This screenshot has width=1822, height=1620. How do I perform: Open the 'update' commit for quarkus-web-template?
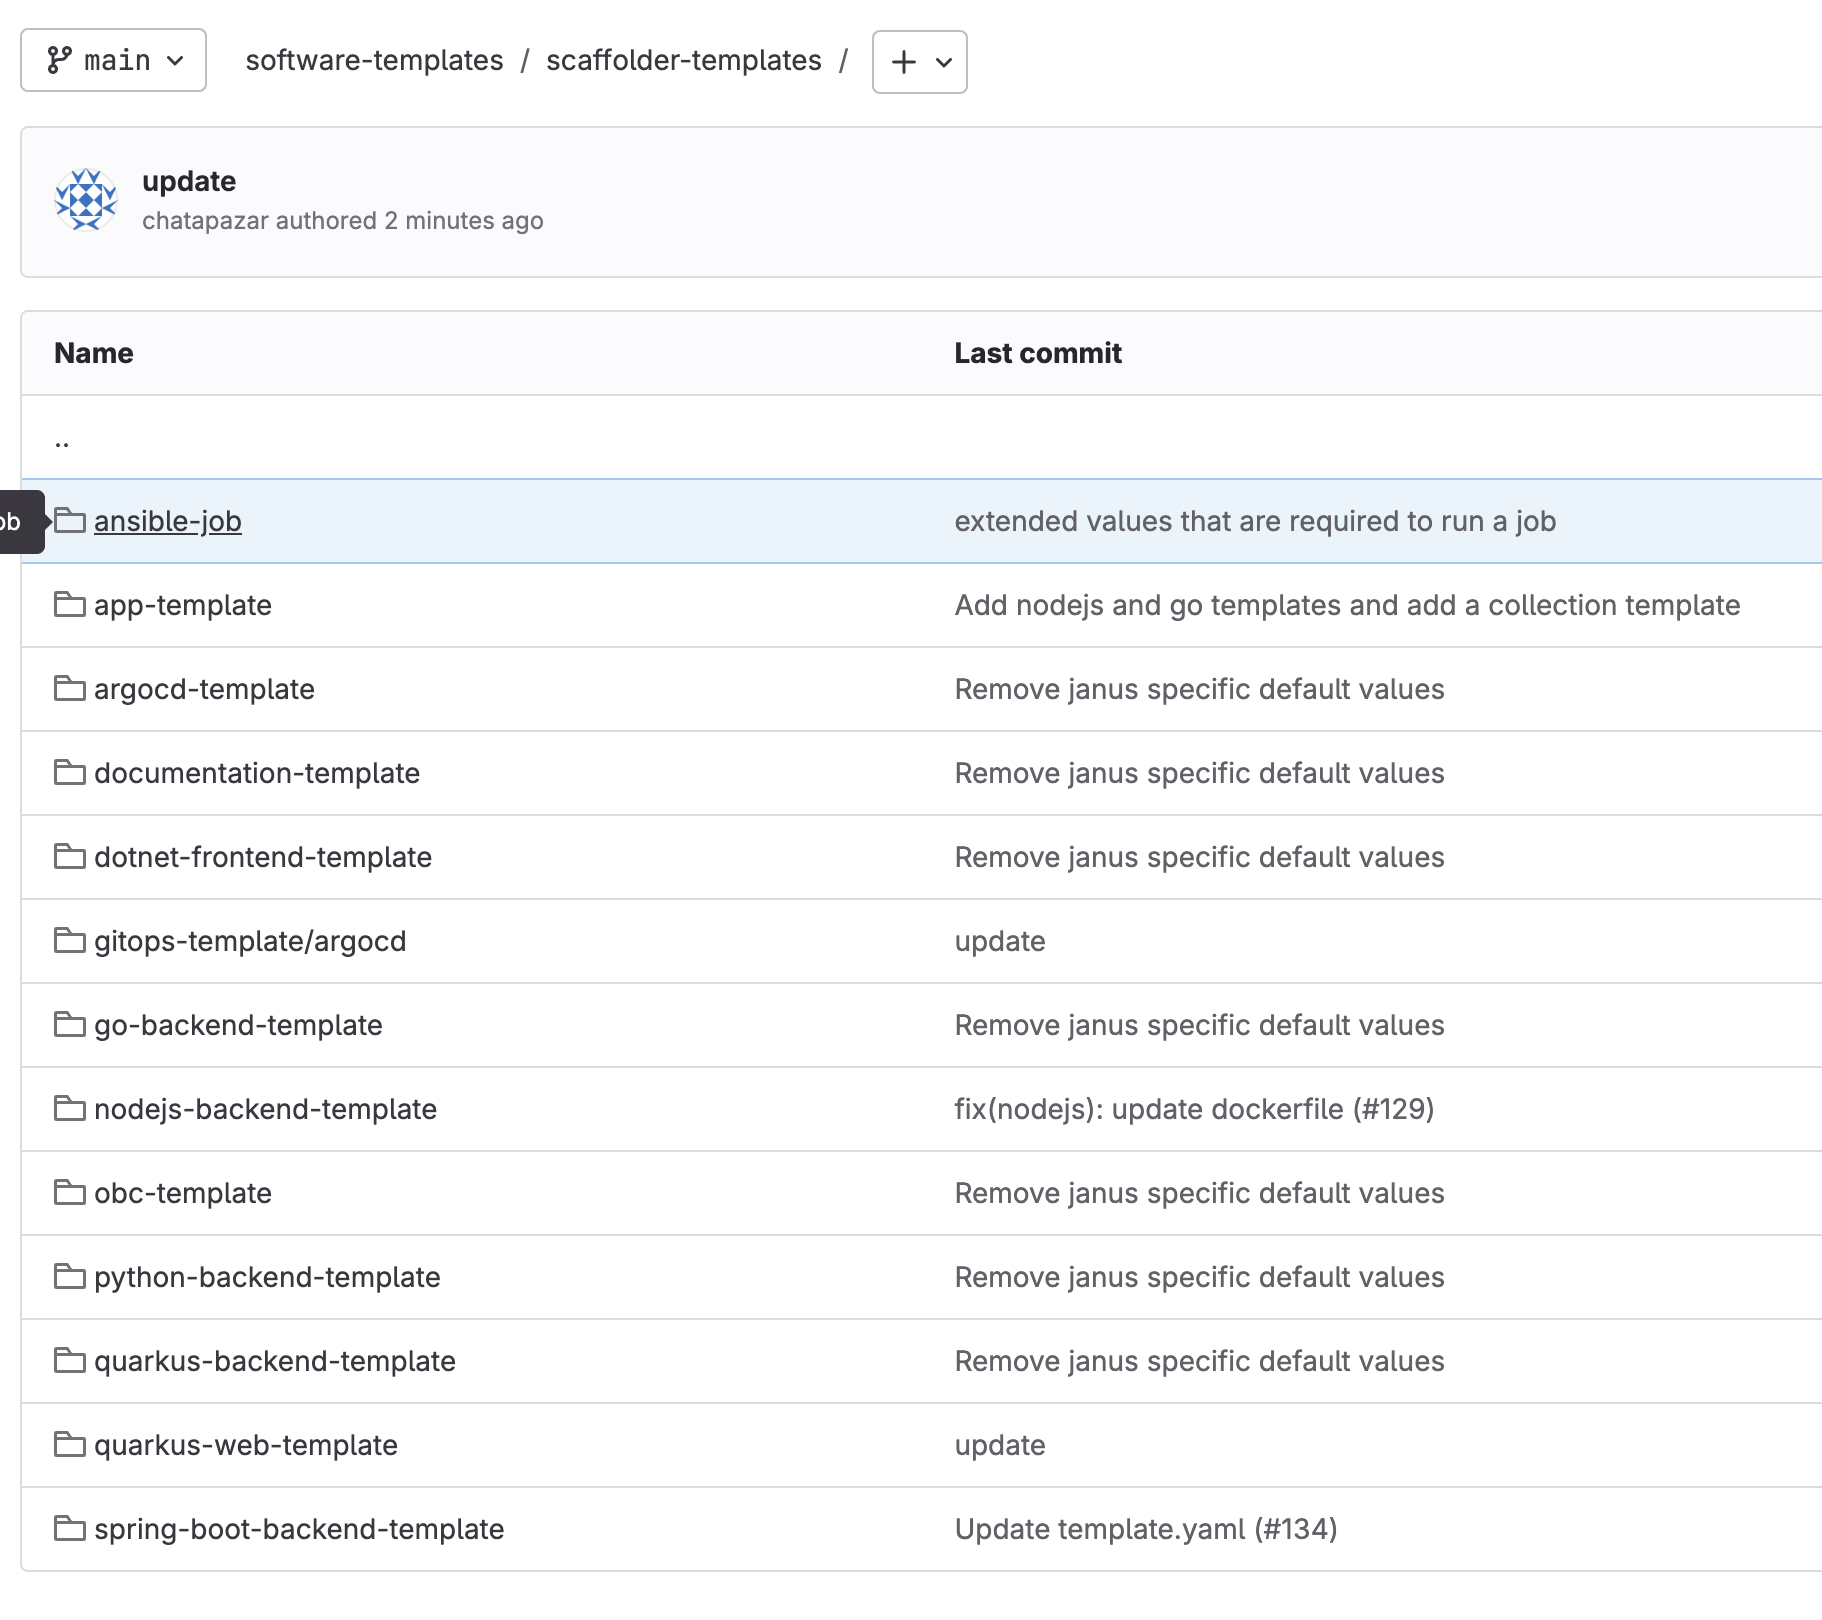[1000, 1445]
